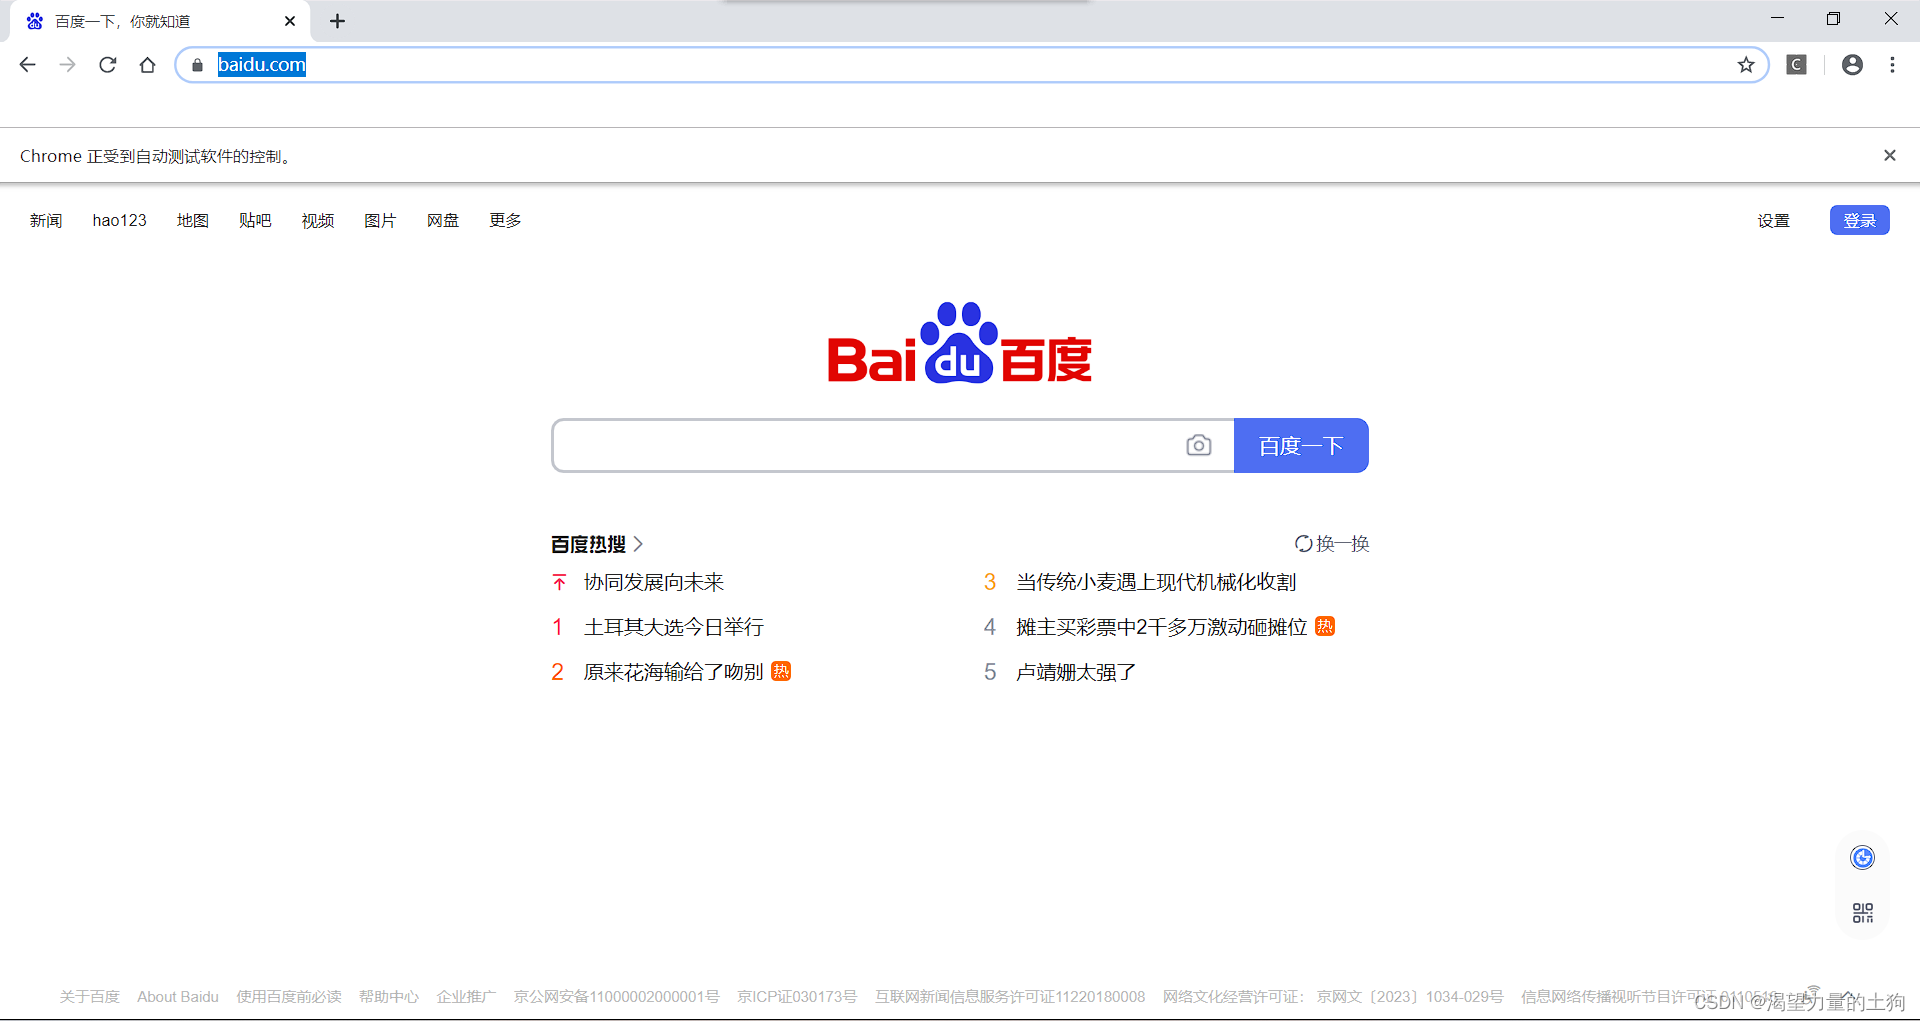Open the QR code floating icon

[1862, 913]
